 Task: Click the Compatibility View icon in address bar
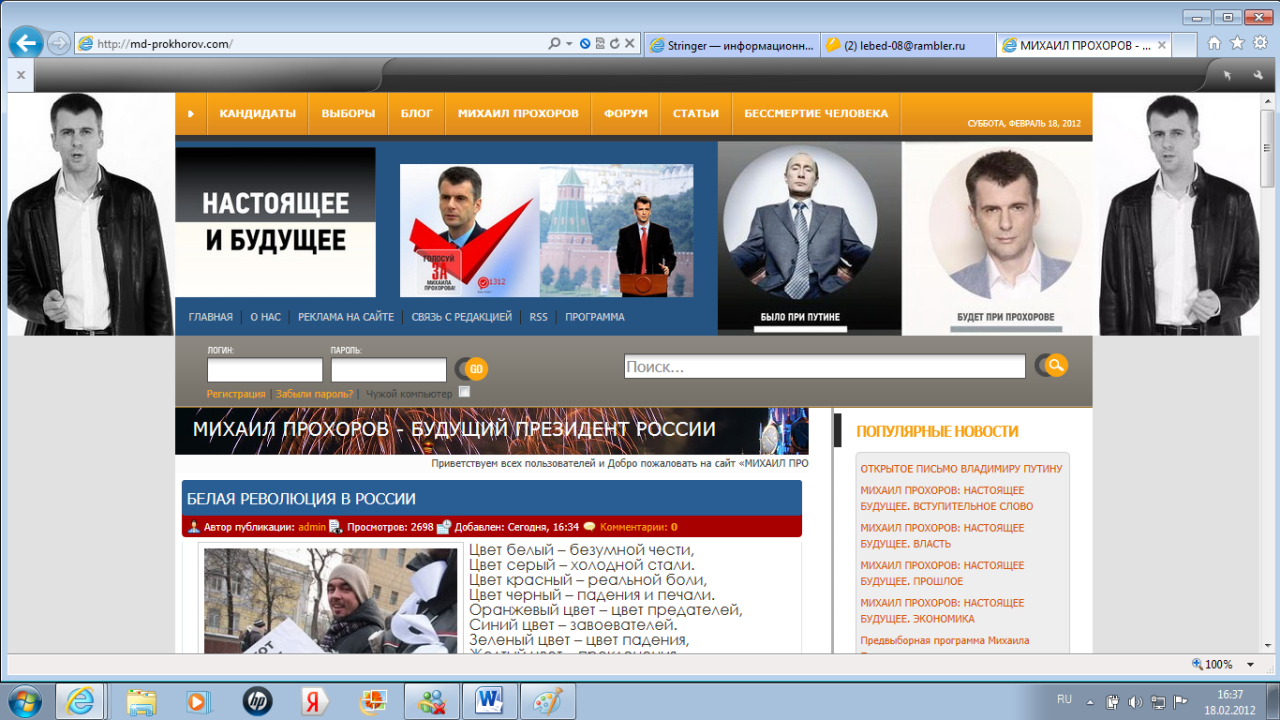click(x=599, y=44)
